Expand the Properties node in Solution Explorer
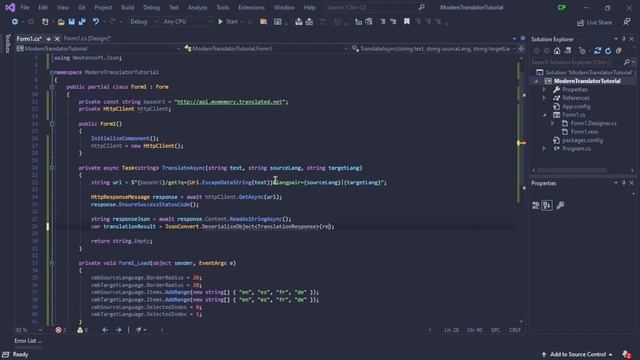This screenshot has width=640, height=360. coord(544,89)
